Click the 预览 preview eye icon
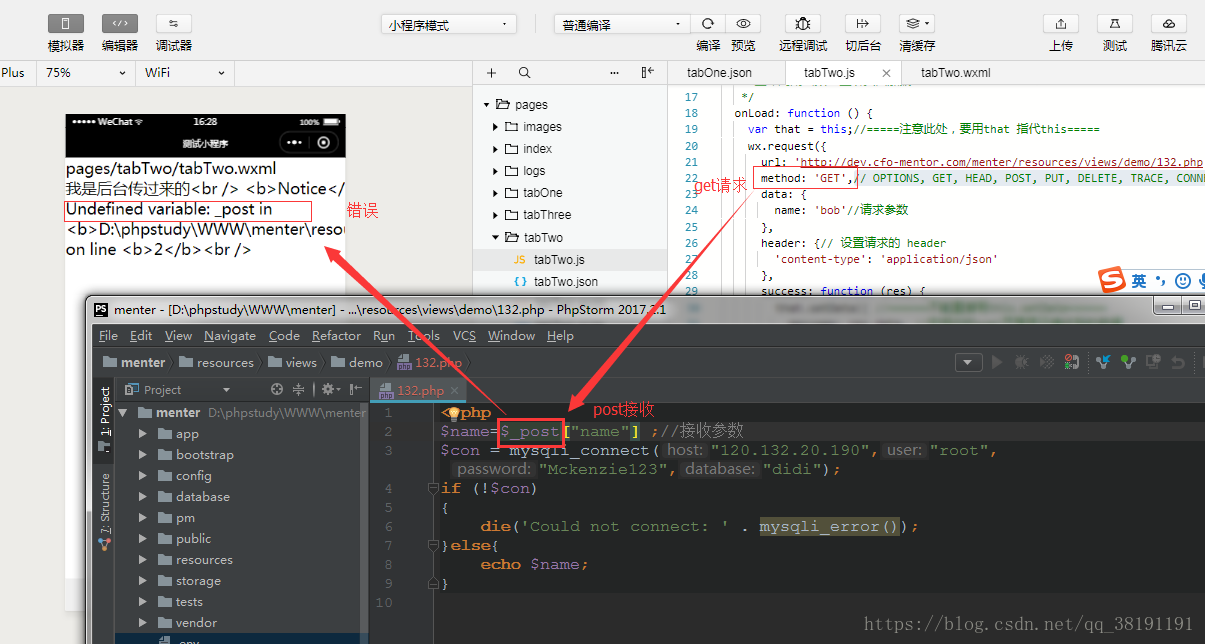1205x644 pixels. [742, 24]
